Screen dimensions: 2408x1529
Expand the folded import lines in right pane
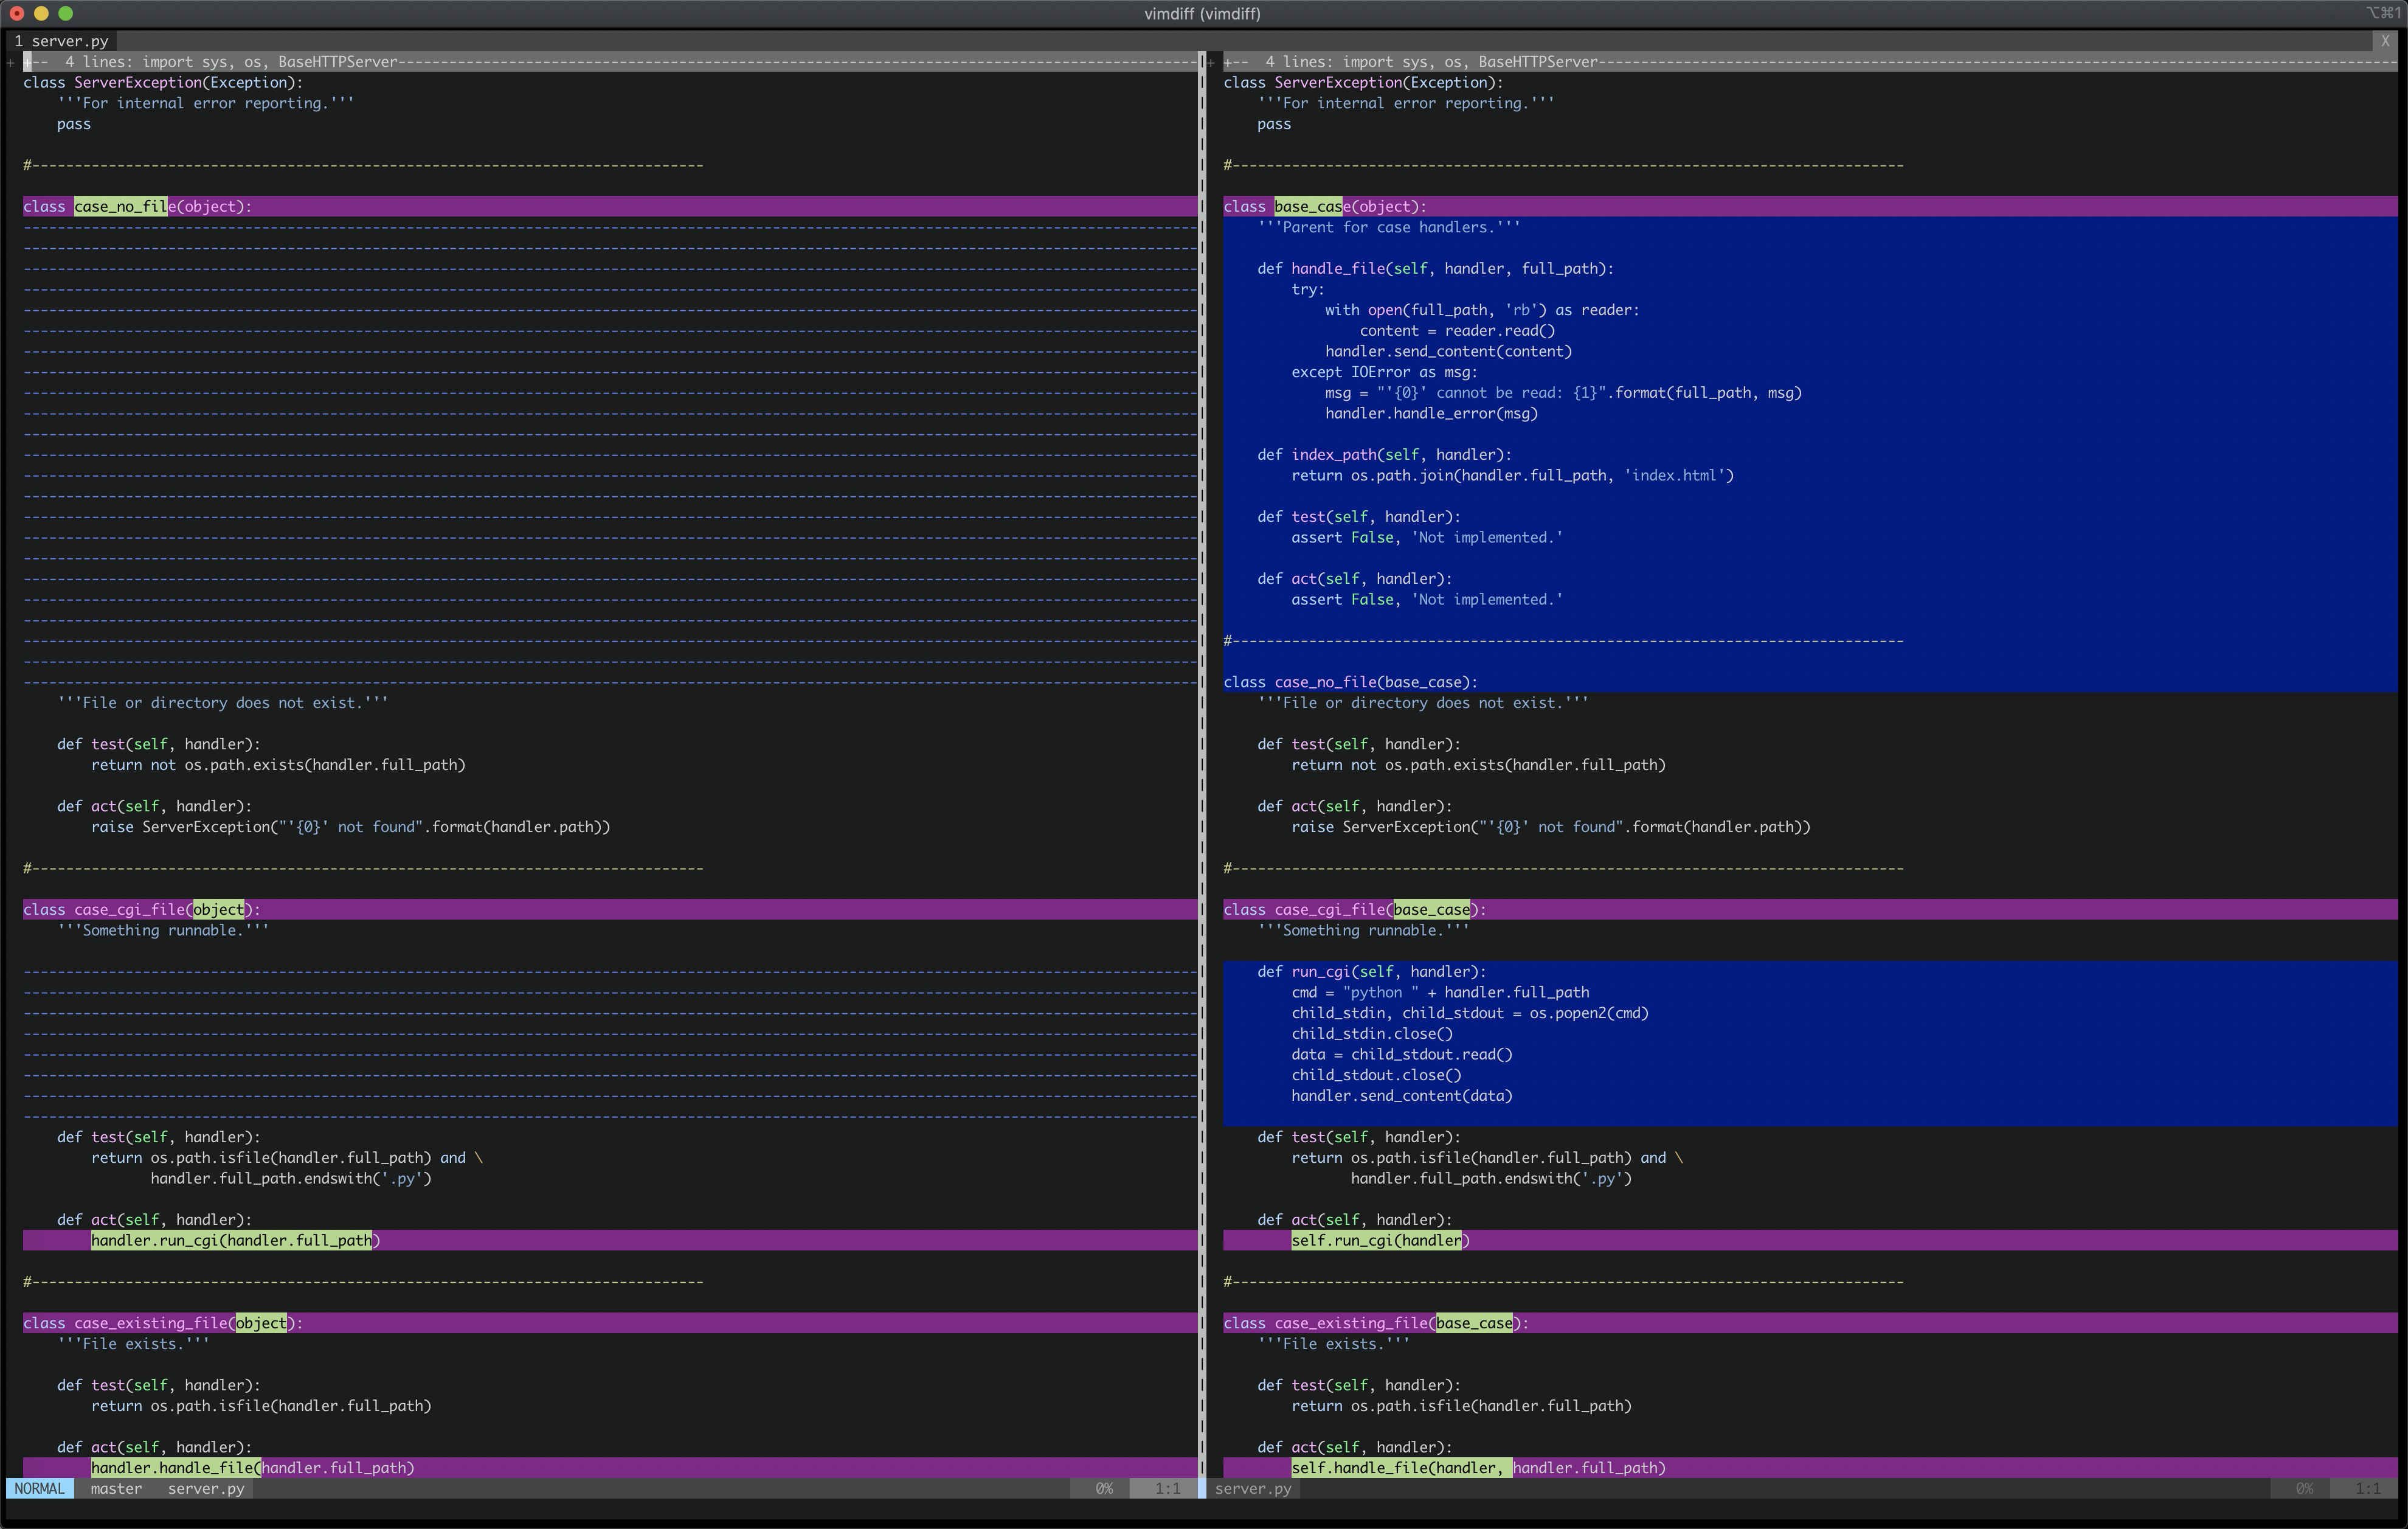tap(1810, 61)
